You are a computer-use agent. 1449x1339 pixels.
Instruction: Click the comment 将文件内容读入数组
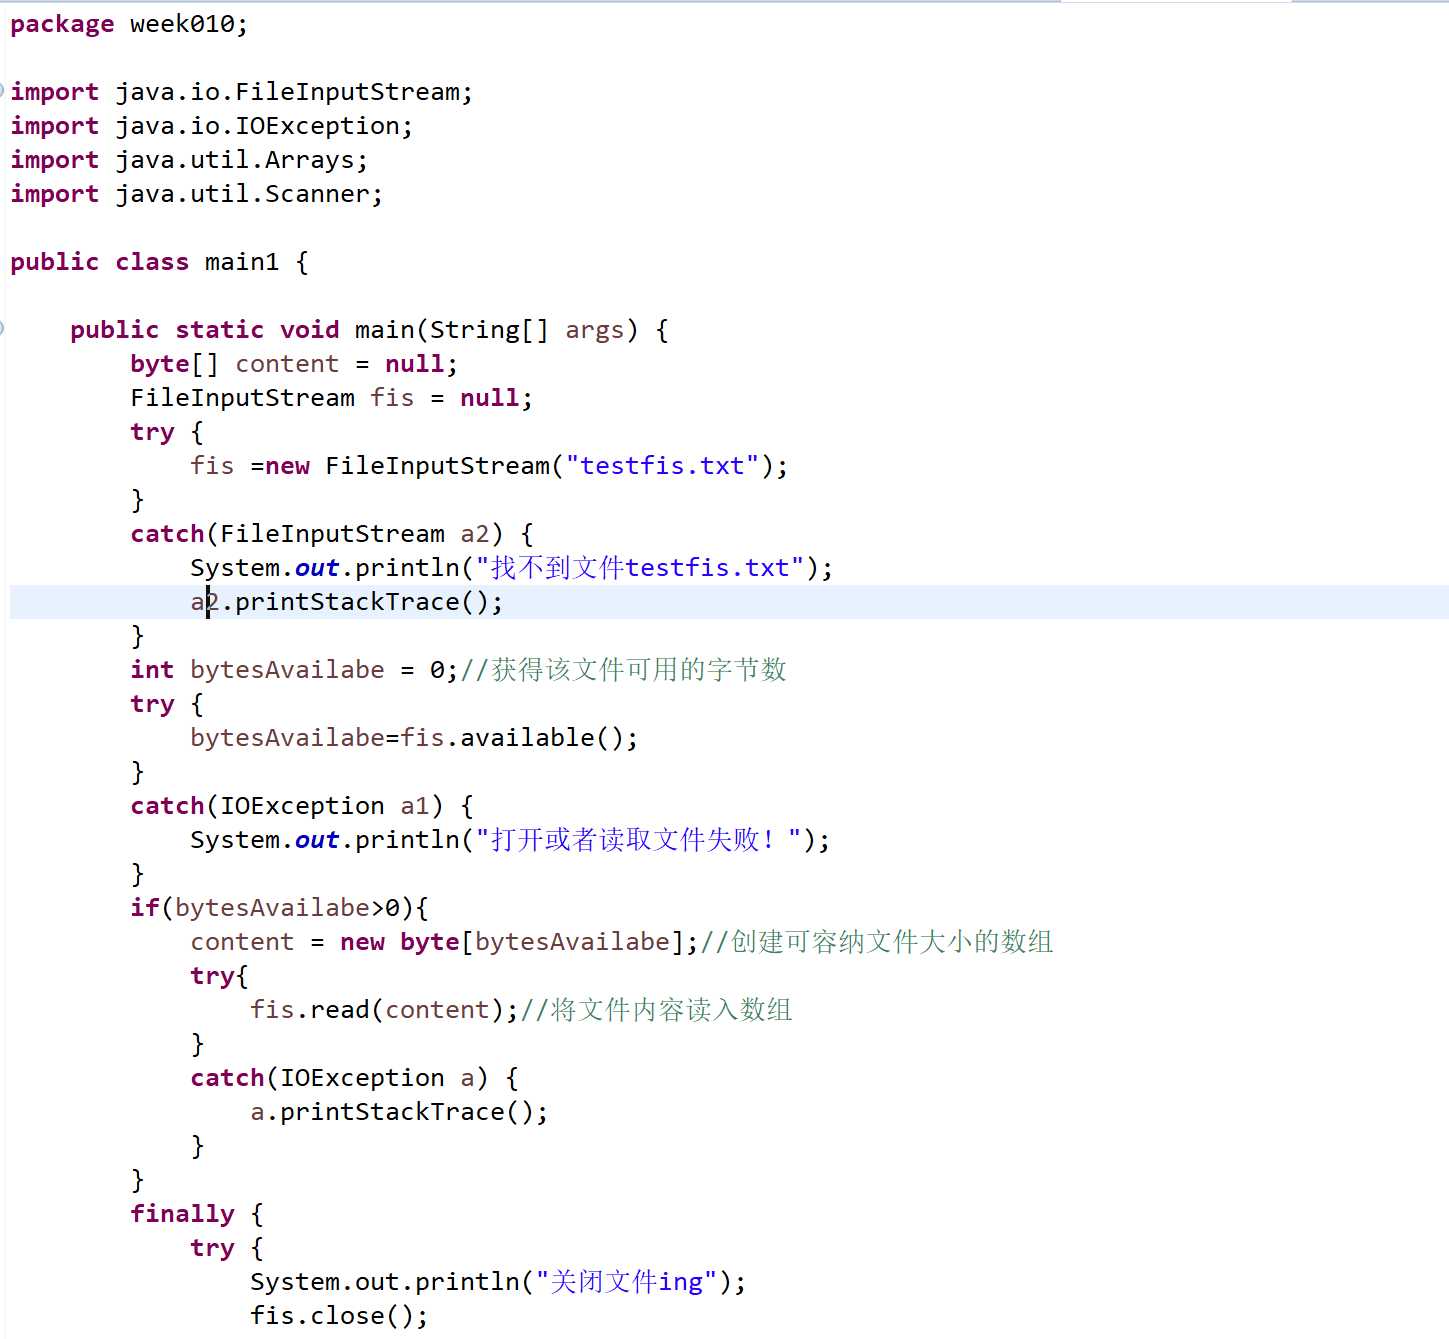(x=657, y=1010)
